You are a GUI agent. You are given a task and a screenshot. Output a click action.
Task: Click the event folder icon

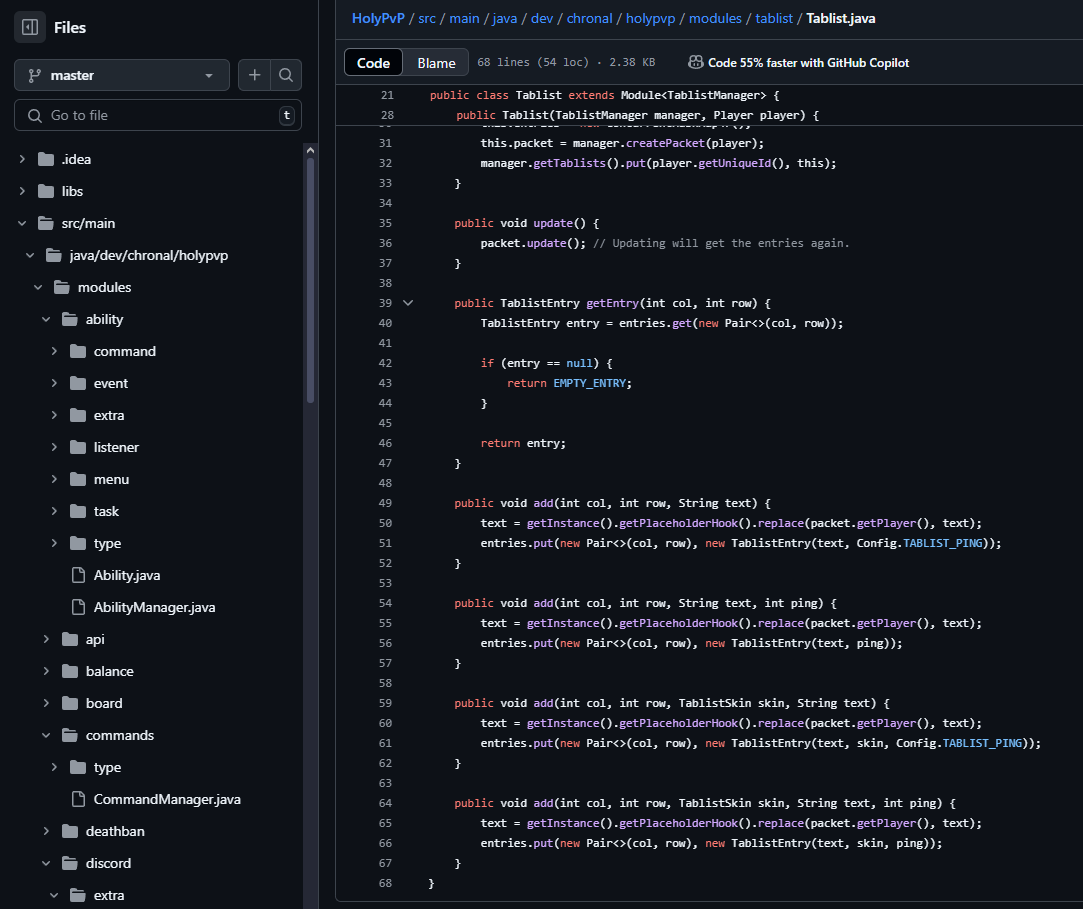(x=78, y=383)
